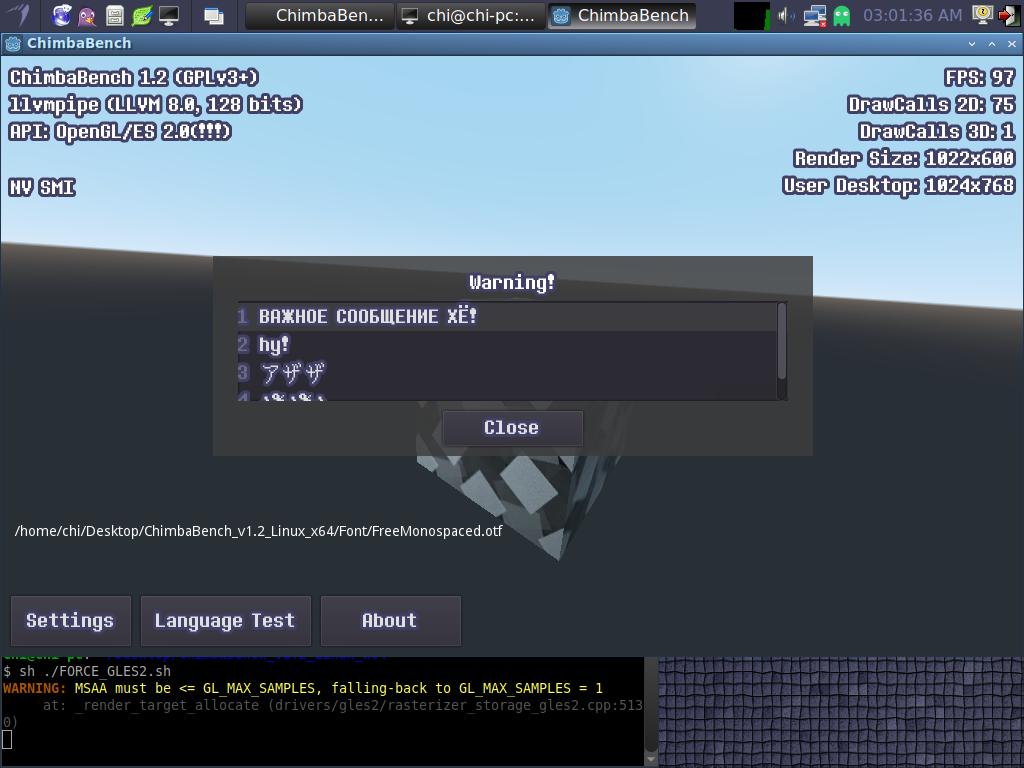Open the volume speaker tray icon
Screen dimensions: 1024x768
787,15
